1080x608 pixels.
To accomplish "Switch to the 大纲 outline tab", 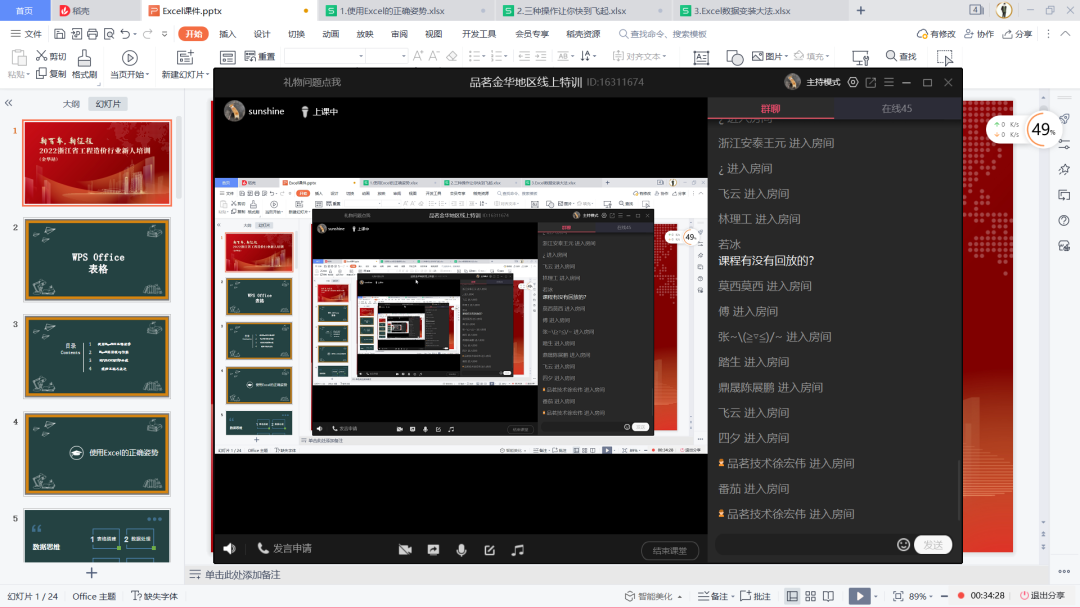I will pyautogui.click(x=71, y=104).
